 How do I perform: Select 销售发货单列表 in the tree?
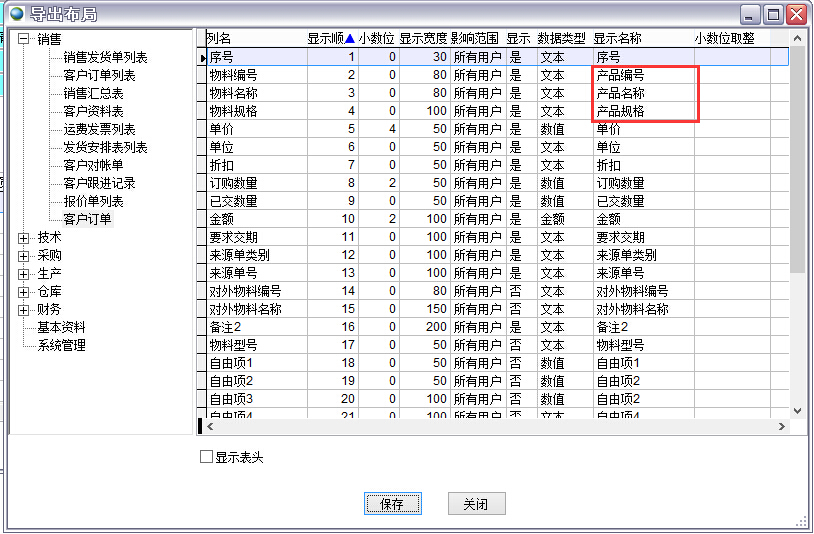click(x=105, y=57)
